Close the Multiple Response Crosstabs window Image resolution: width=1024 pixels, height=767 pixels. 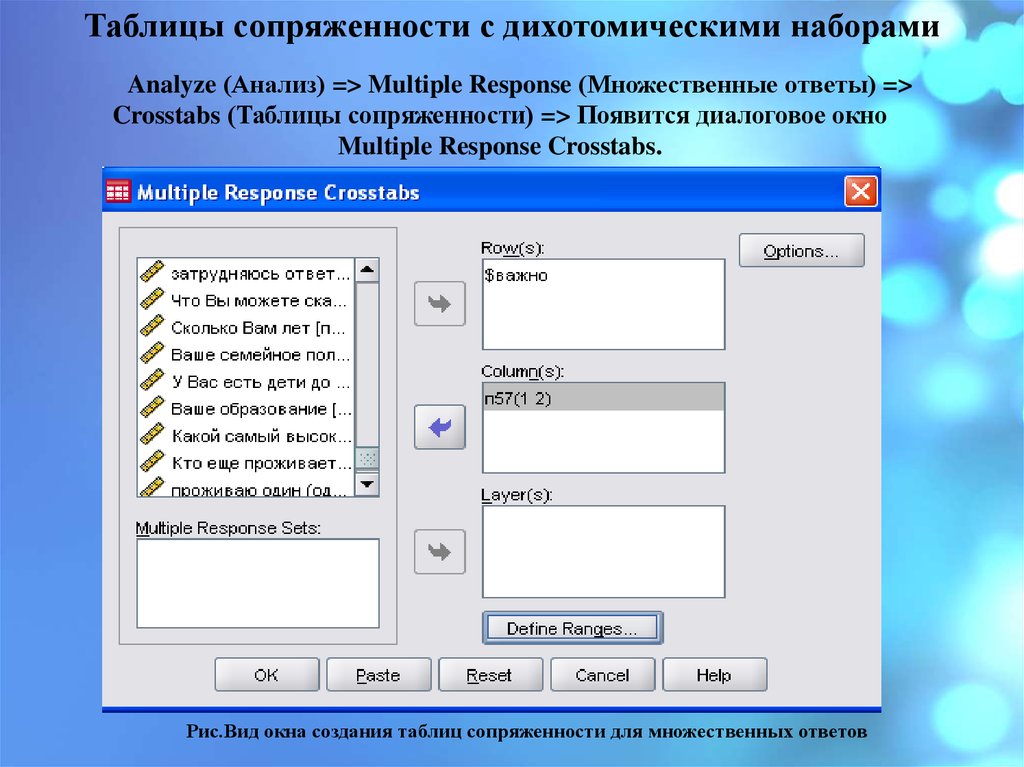point(861,191)
